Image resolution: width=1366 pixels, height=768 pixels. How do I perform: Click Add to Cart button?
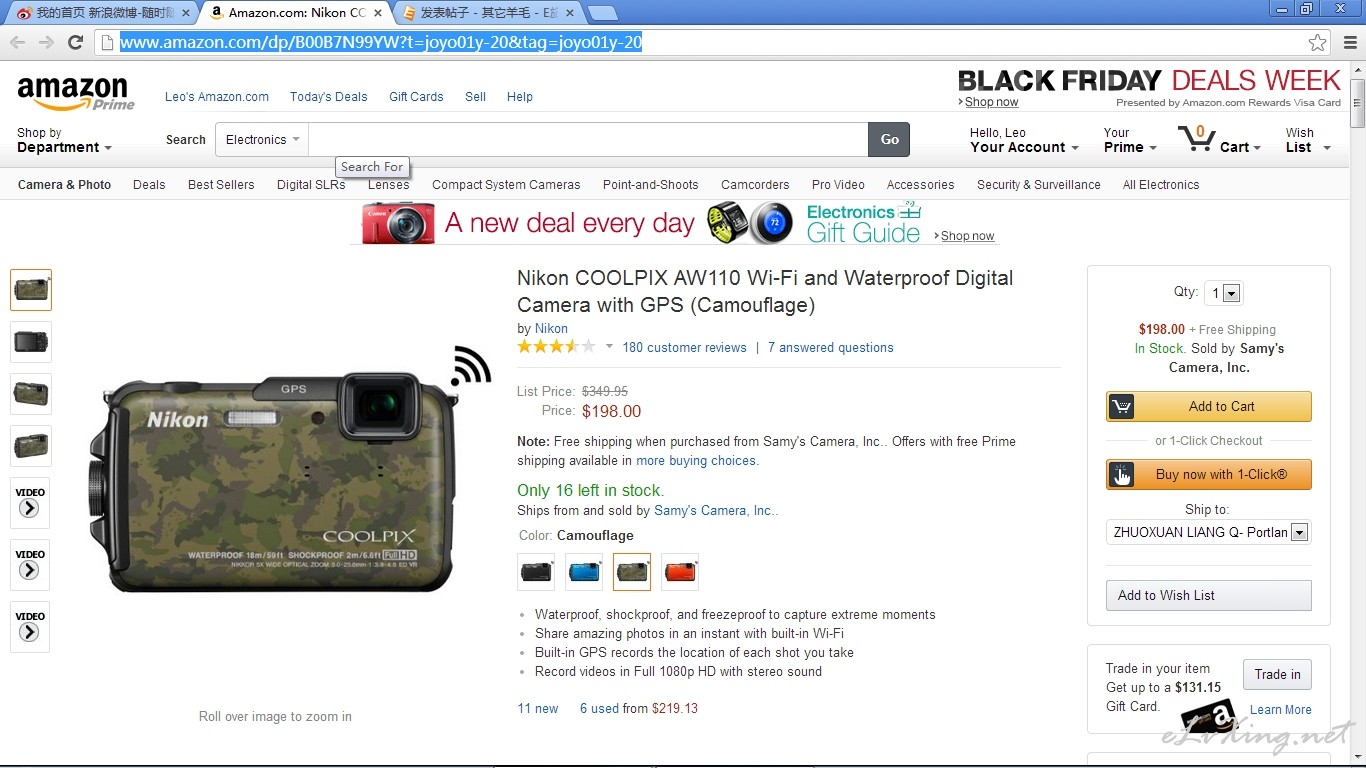1208,406
